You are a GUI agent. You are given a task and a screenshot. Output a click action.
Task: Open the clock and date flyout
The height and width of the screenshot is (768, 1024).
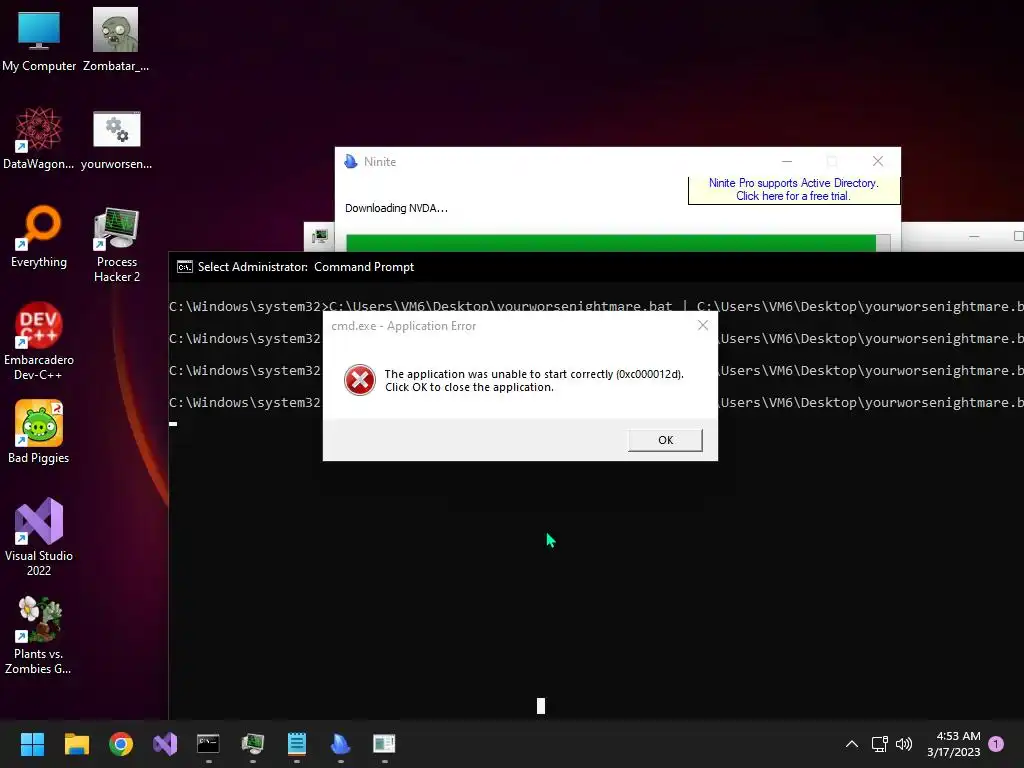click(x=953, y=744)
